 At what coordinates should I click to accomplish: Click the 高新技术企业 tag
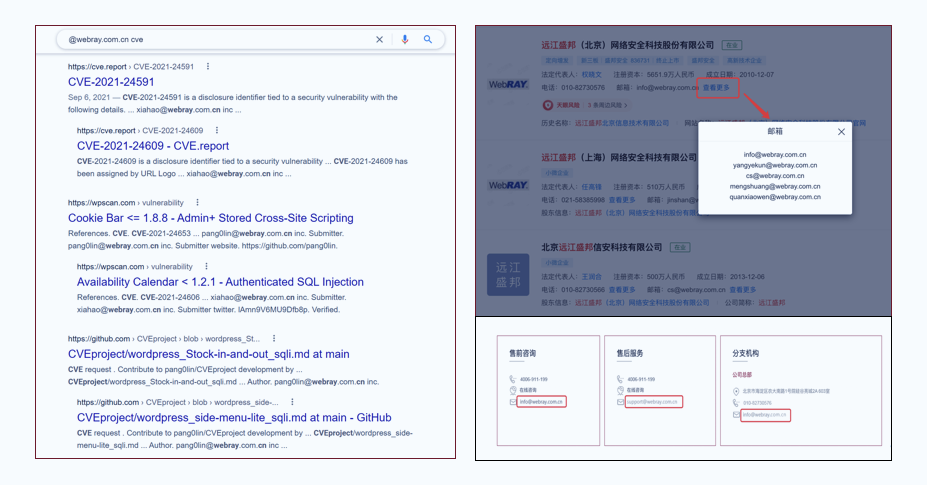pyautogui.click(x=744, y=60)
